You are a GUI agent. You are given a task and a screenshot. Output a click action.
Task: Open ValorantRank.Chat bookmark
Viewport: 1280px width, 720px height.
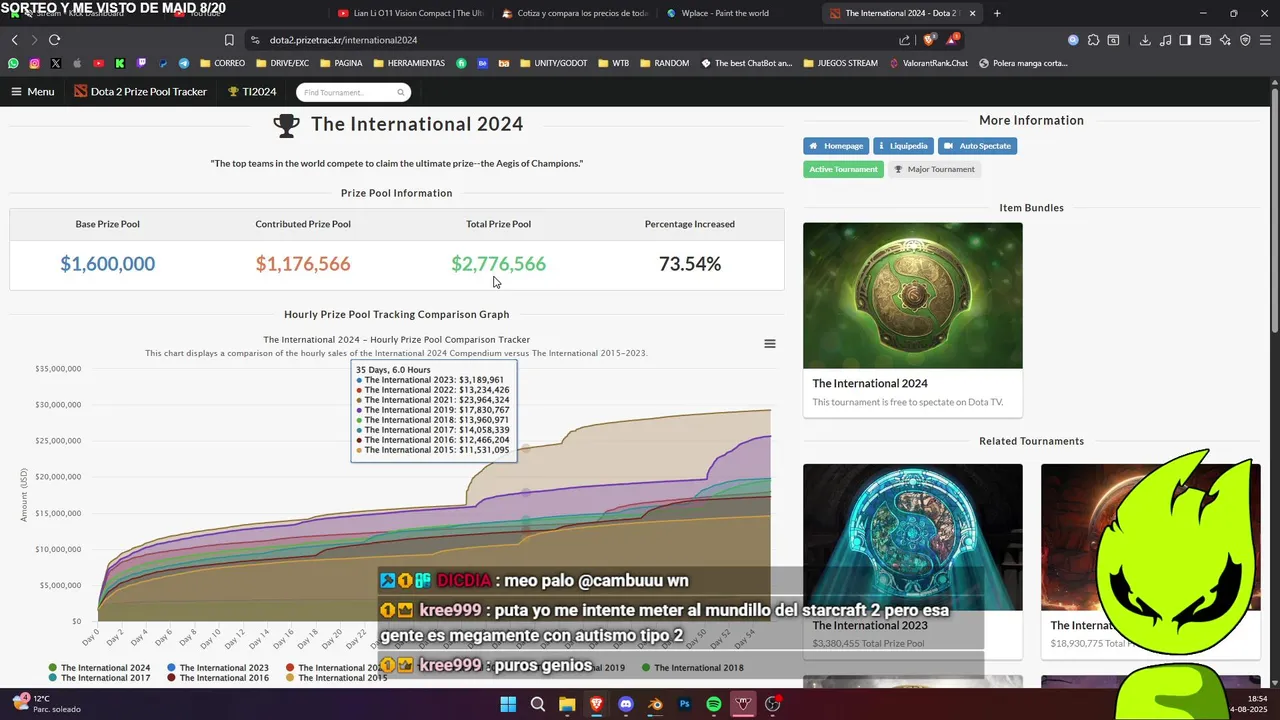coord(929,63)
